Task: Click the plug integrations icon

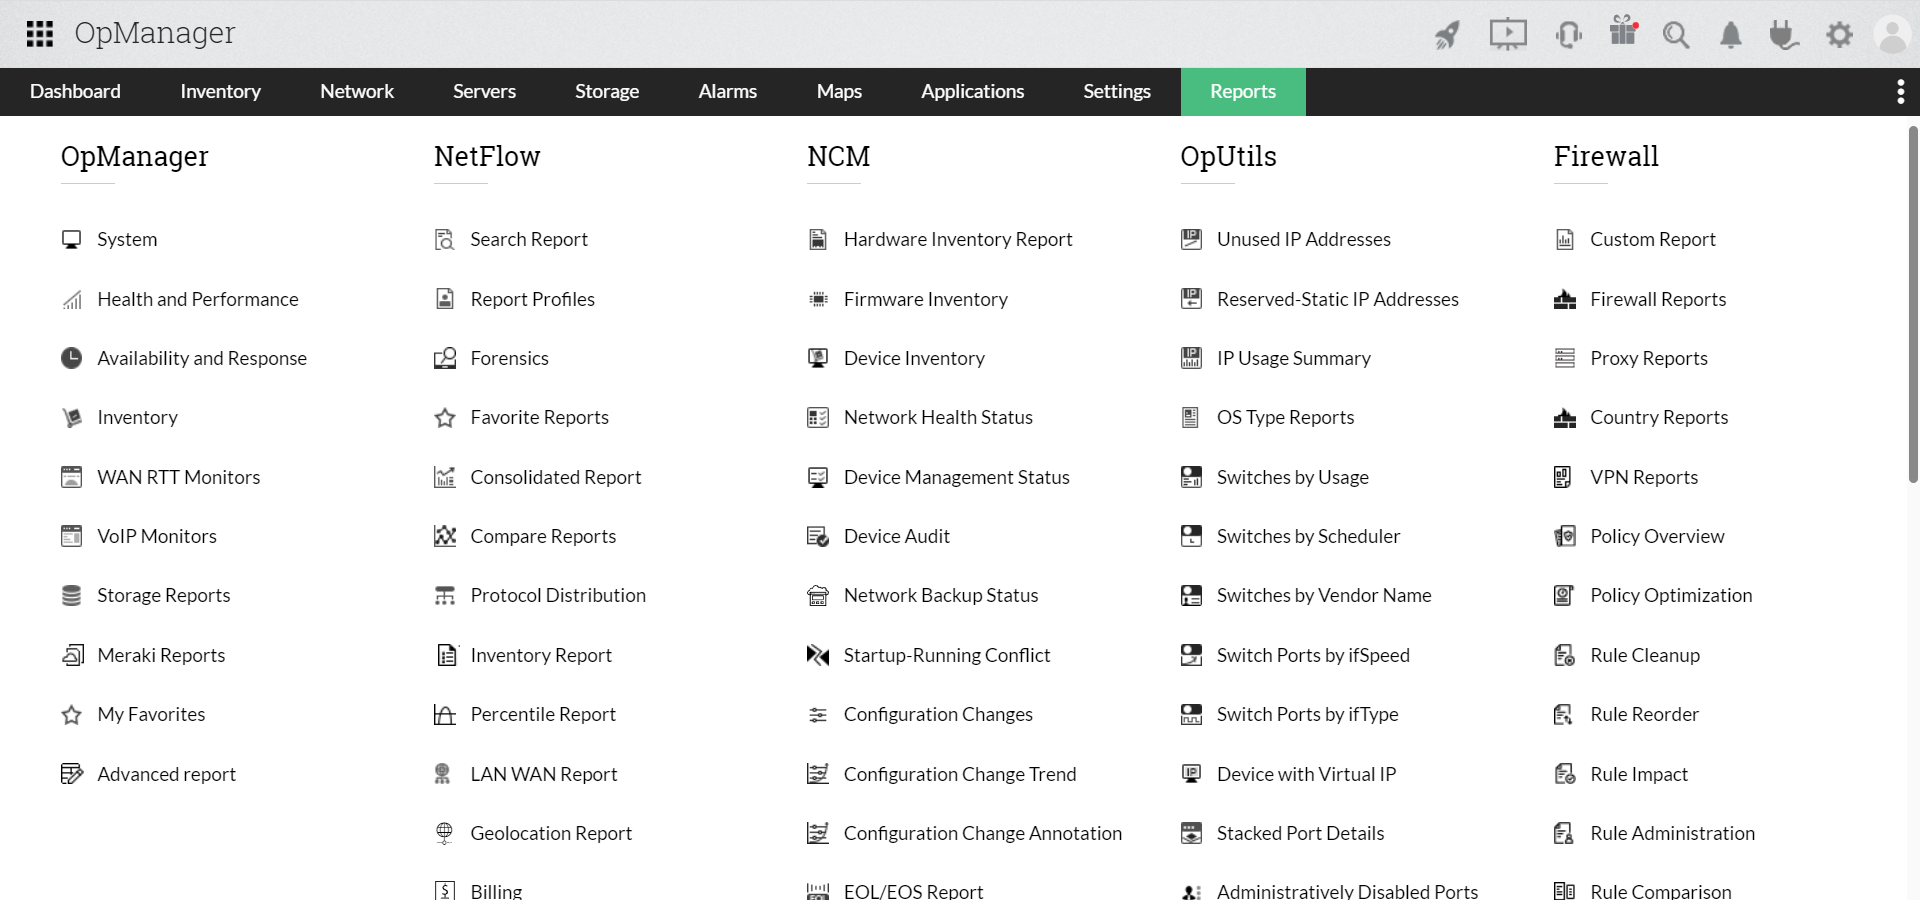Action: click(1784, 36)
